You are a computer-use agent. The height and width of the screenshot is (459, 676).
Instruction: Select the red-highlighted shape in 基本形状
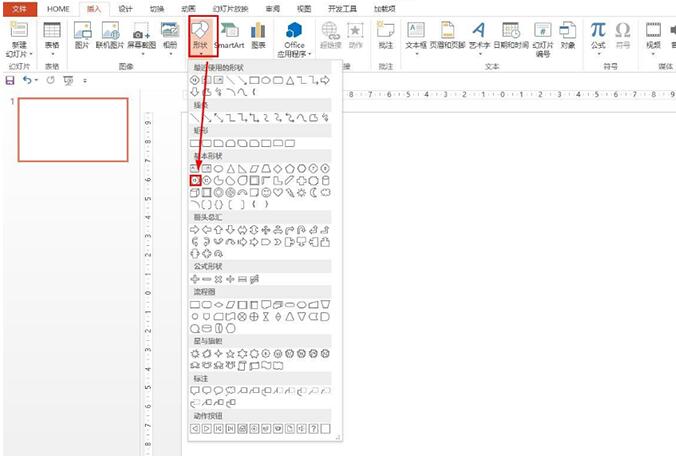coord(196,180)
